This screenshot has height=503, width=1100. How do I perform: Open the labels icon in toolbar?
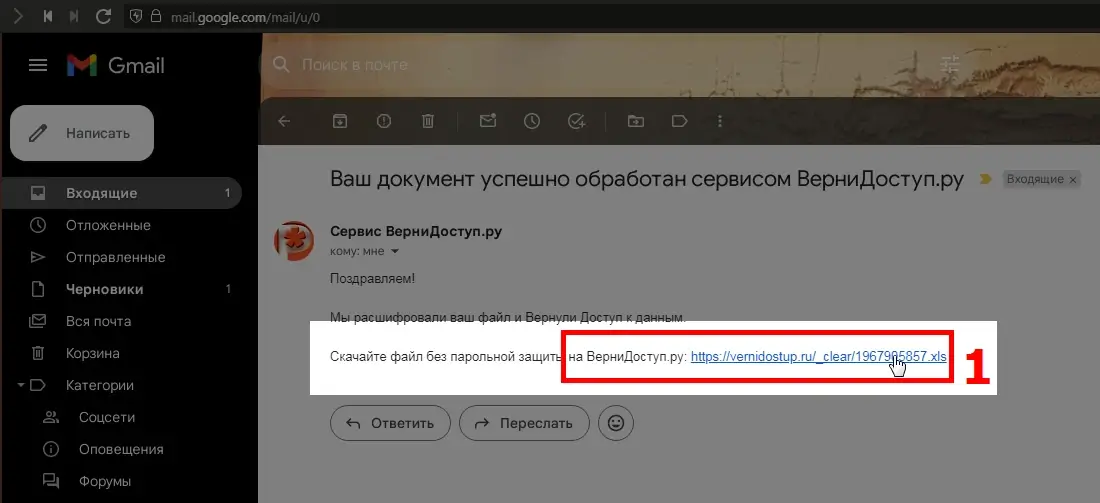(x=679, y=121)
